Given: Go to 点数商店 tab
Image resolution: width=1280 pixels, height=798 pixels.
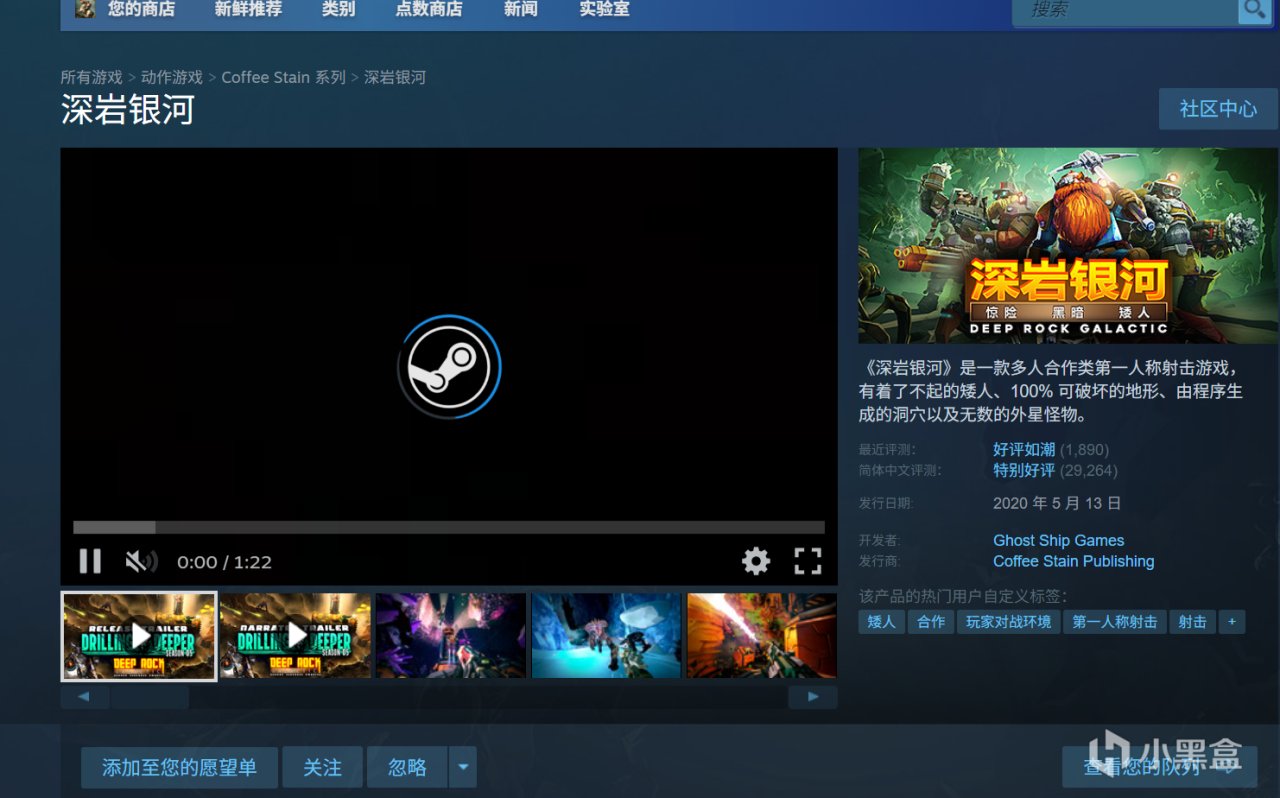Looking at the screenshot, I should pos(429,9).
